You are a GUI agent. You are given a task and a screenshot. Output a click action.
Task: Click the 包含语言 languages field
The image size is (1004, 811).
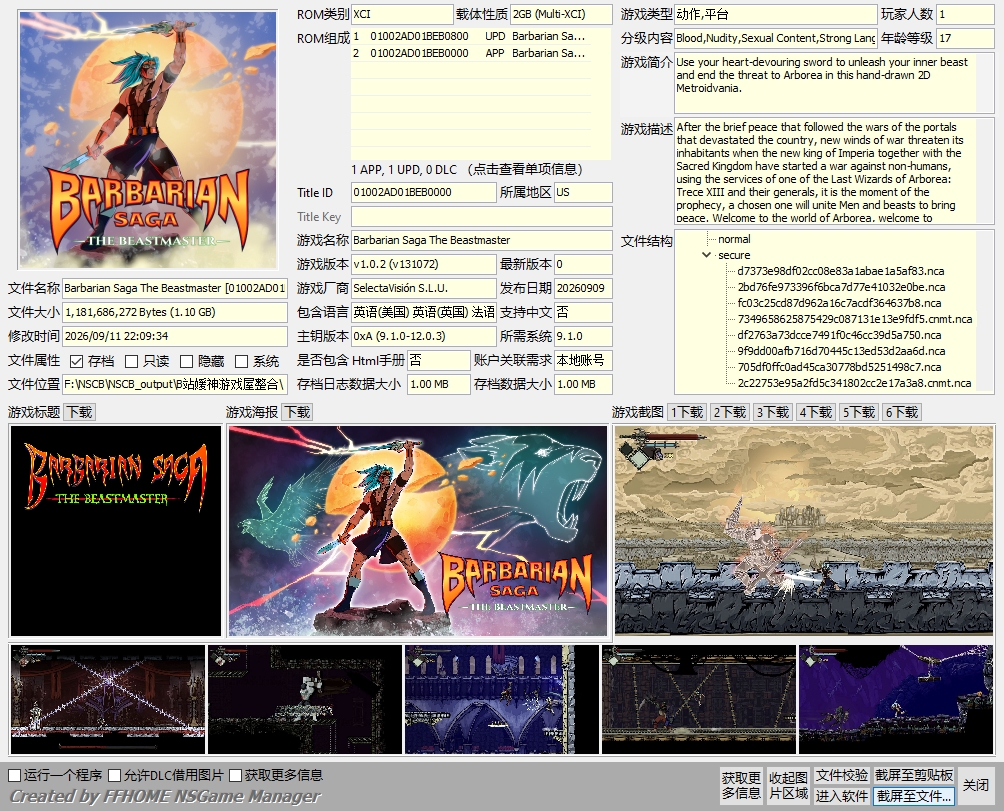[423, 312]
